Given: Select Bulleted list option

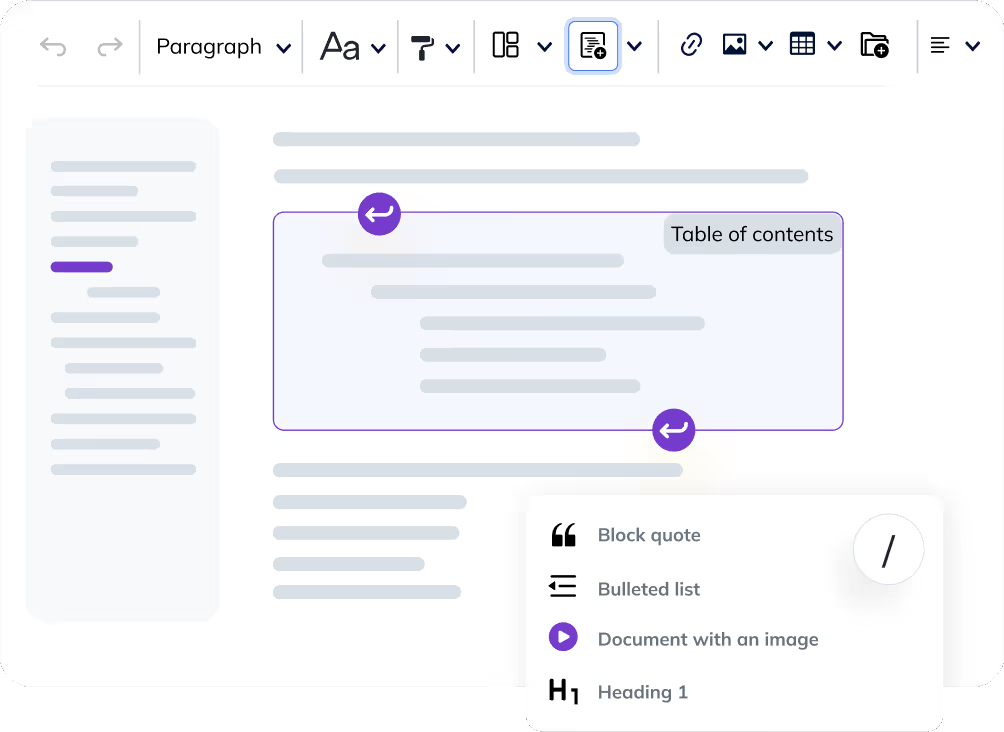Looking at the screenshot, I should coord(648,589).
